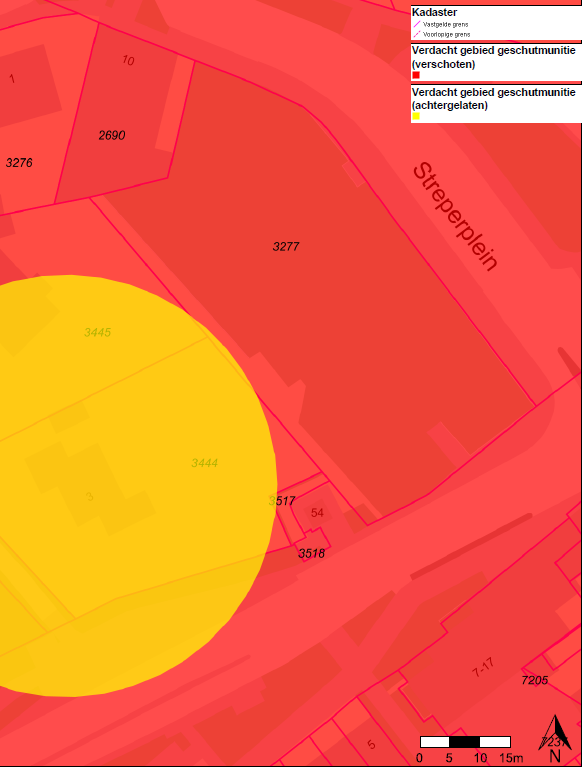Click parcel label 2690

point(112,135)
